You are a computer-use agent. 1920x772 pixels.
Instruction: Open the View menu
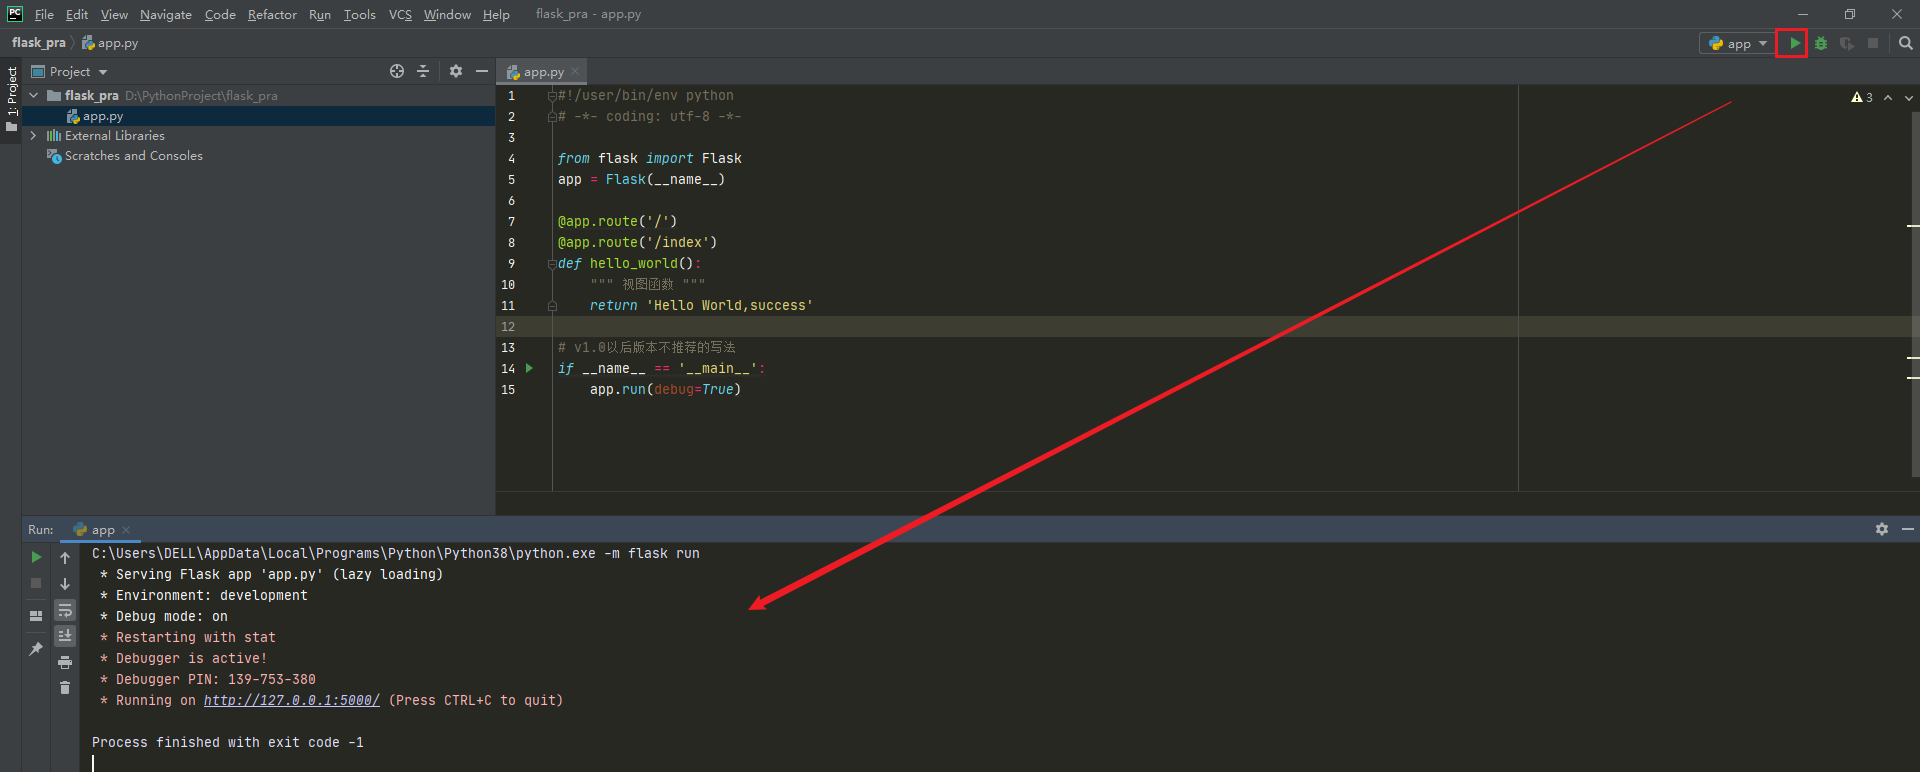114,14
